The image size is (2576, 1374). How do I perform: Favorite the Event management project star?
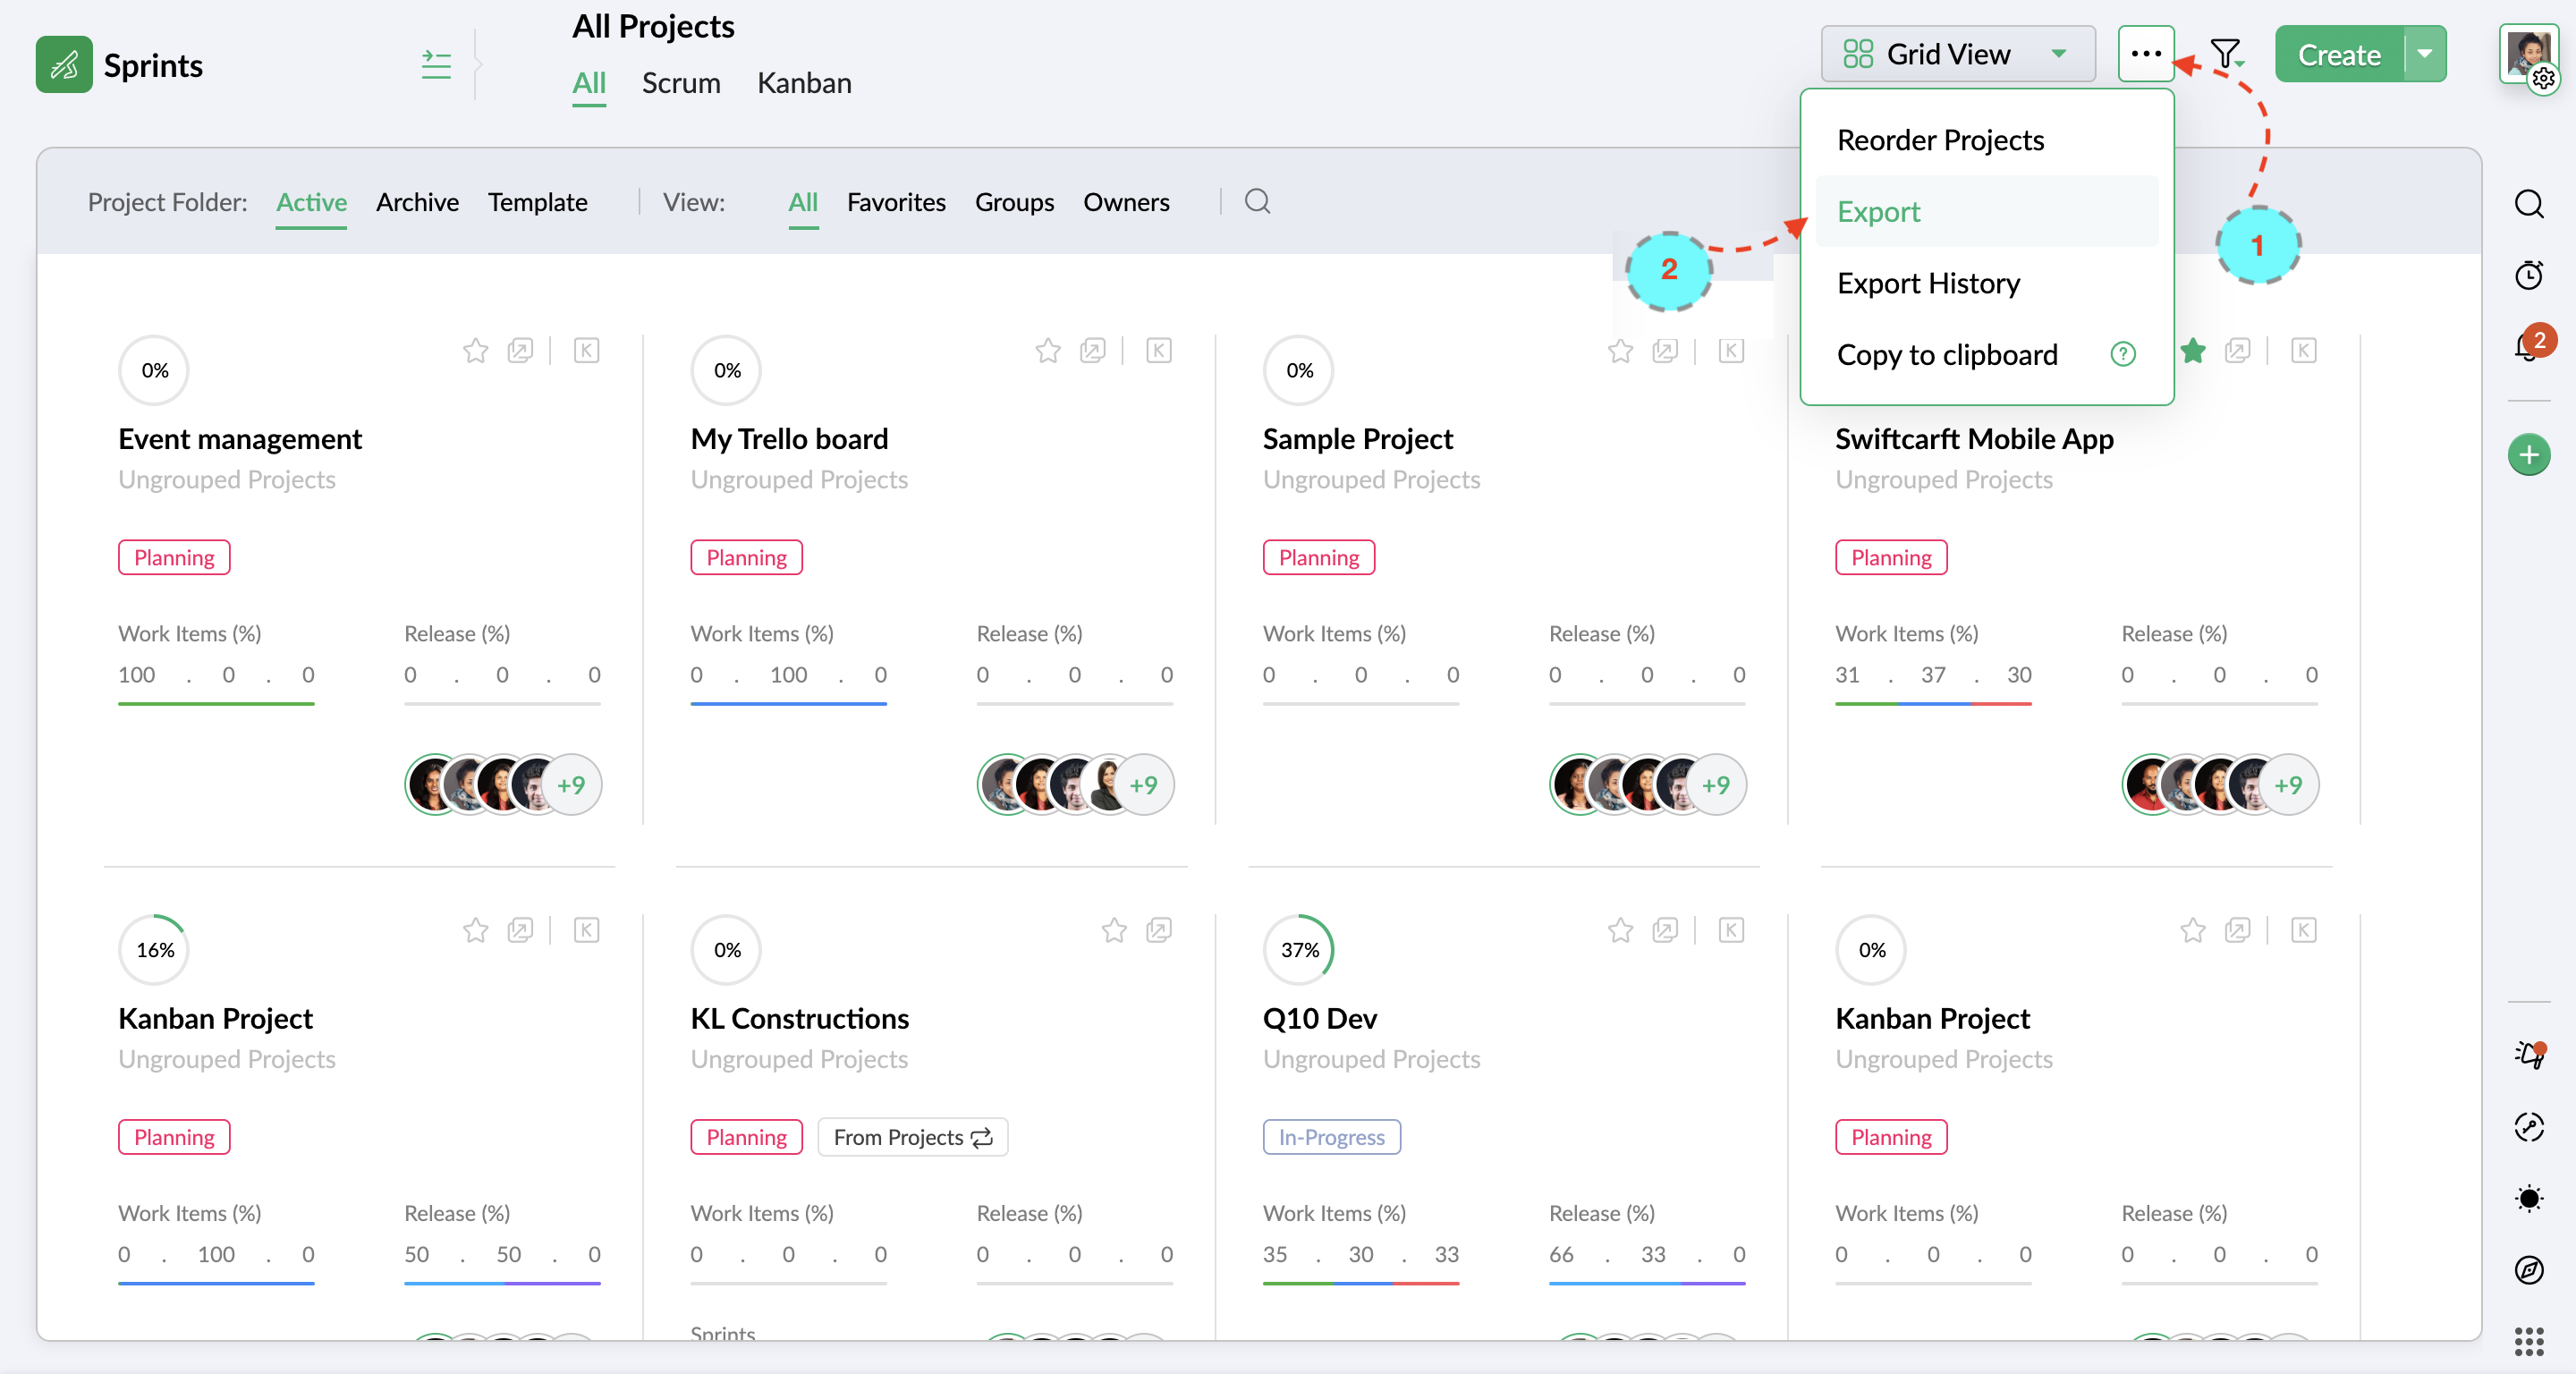tap(475, 351)
